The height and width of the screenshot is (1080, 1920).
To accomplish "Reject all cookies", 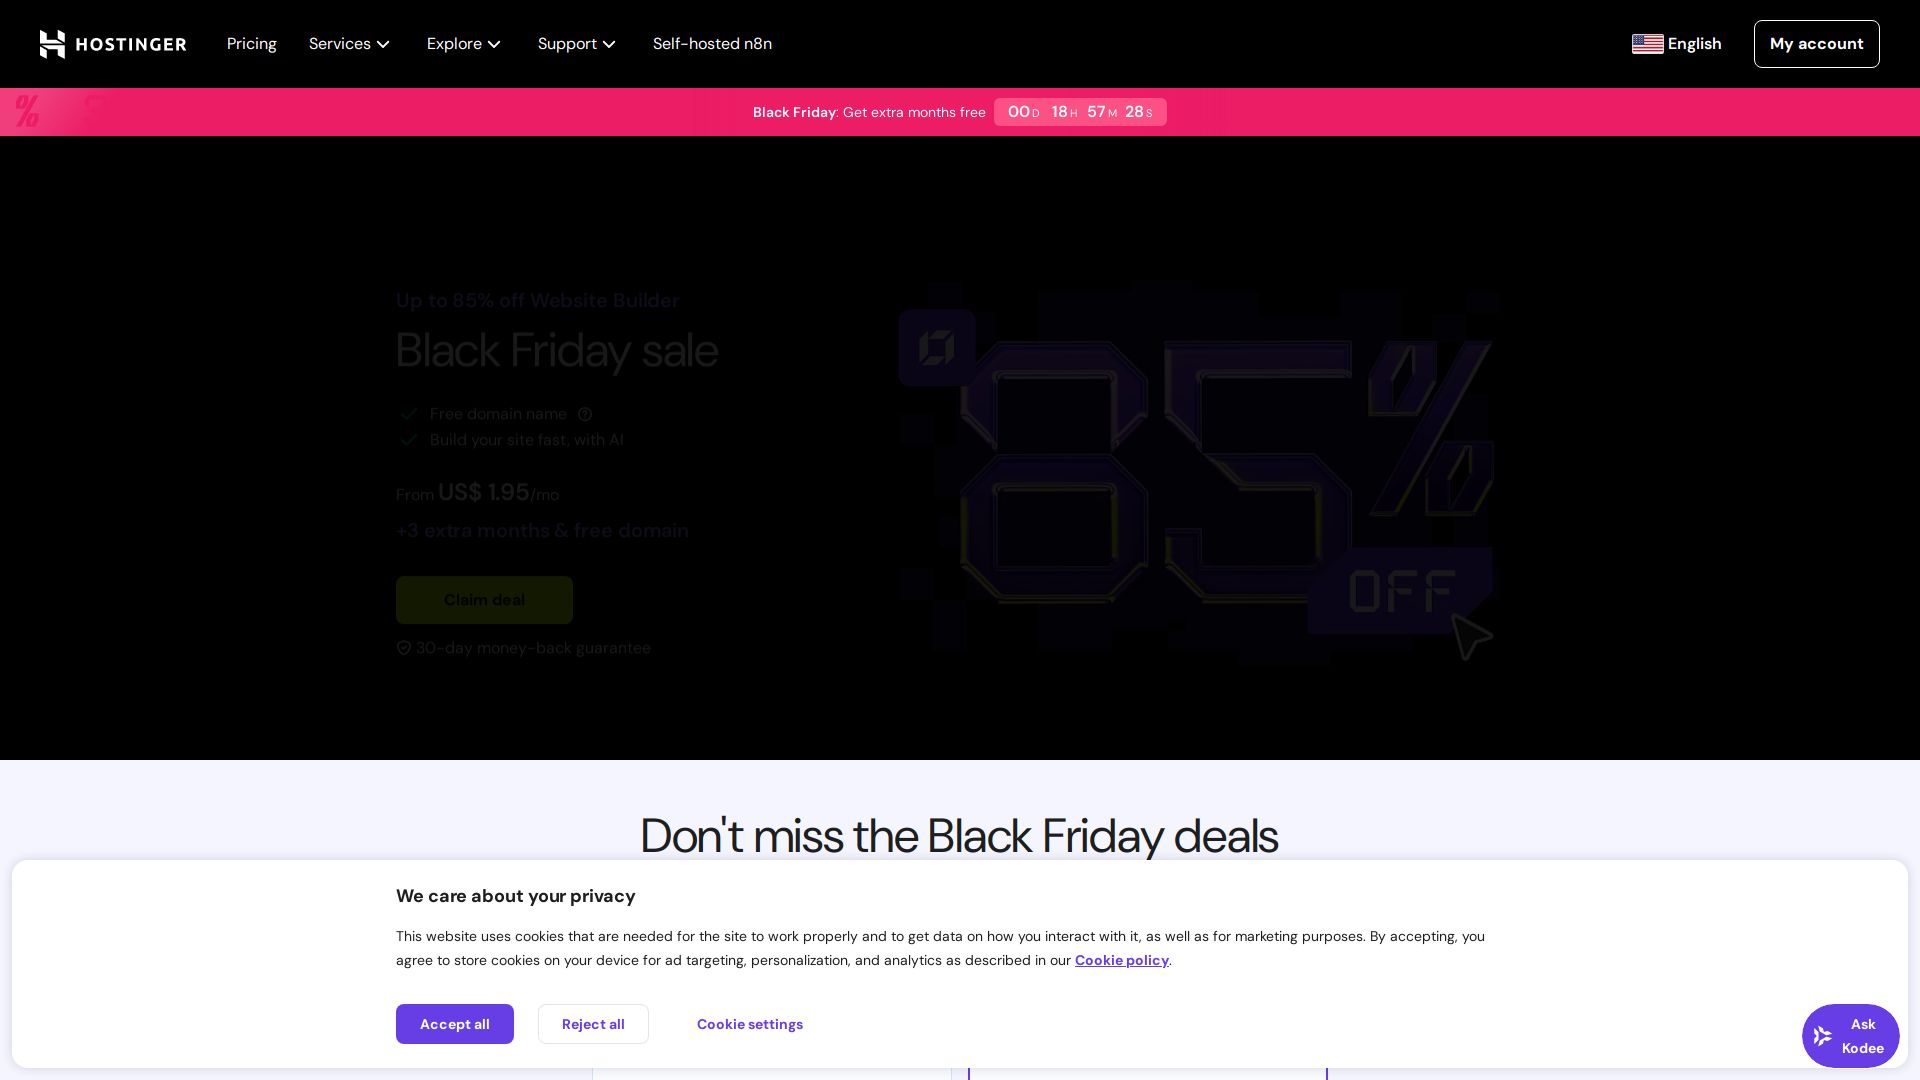I will click(x=593, y=1024).
